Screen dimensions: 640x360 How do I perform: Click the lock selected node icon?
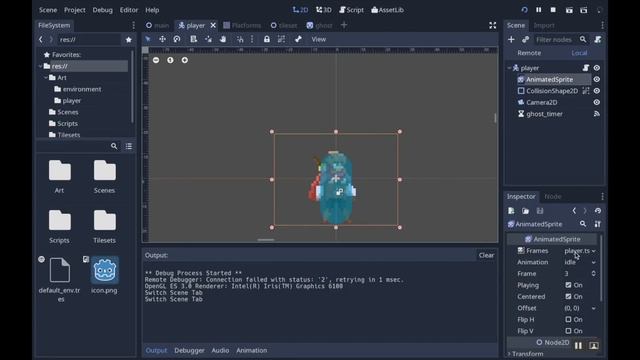(267, 39)
